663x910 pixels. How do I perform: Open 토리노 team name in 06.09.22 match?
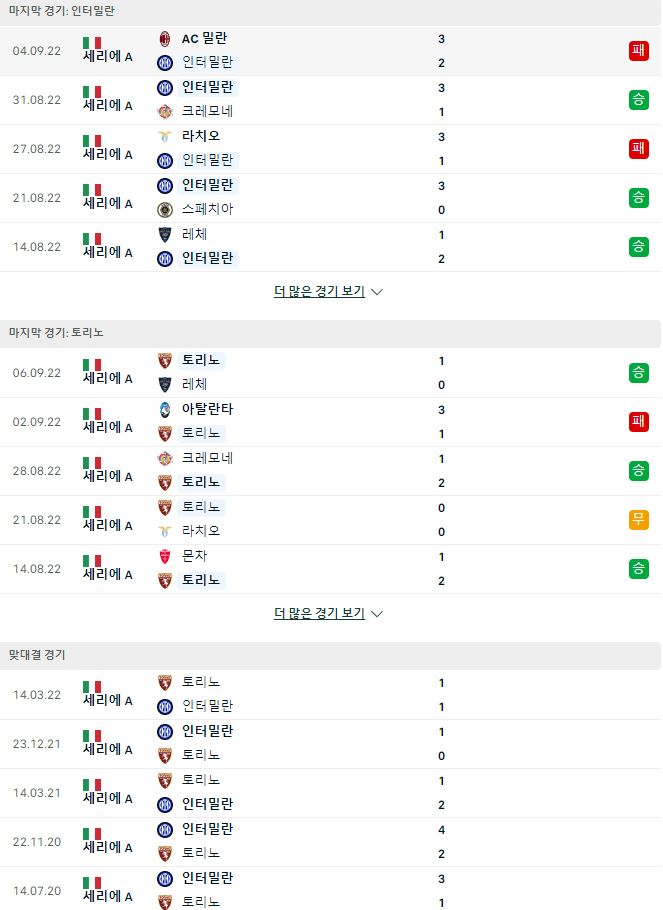[201, 360]
